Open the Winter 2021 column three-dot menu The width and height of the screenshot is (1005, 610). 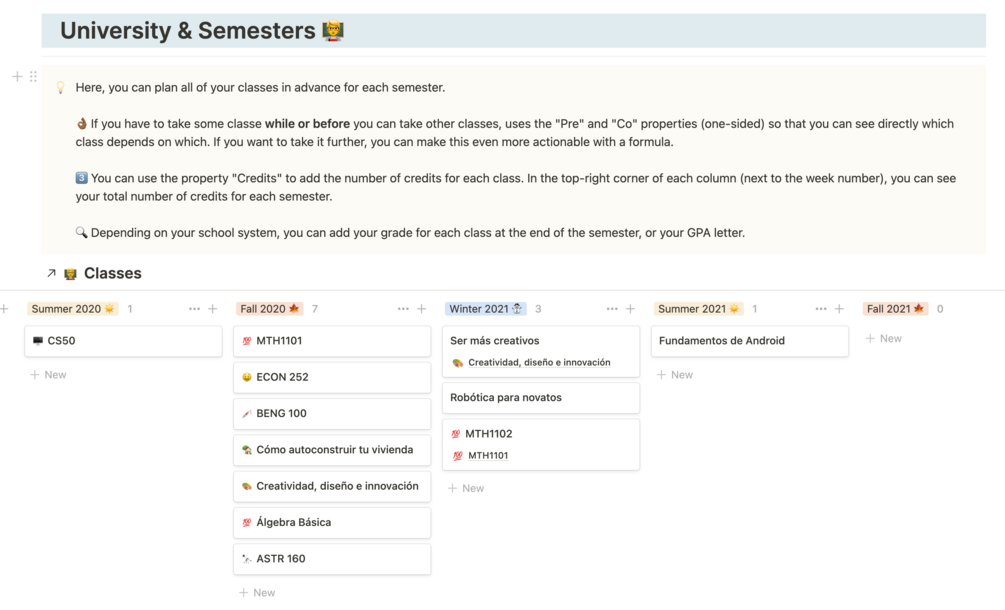pyautogui.click(x=612, y=309)
